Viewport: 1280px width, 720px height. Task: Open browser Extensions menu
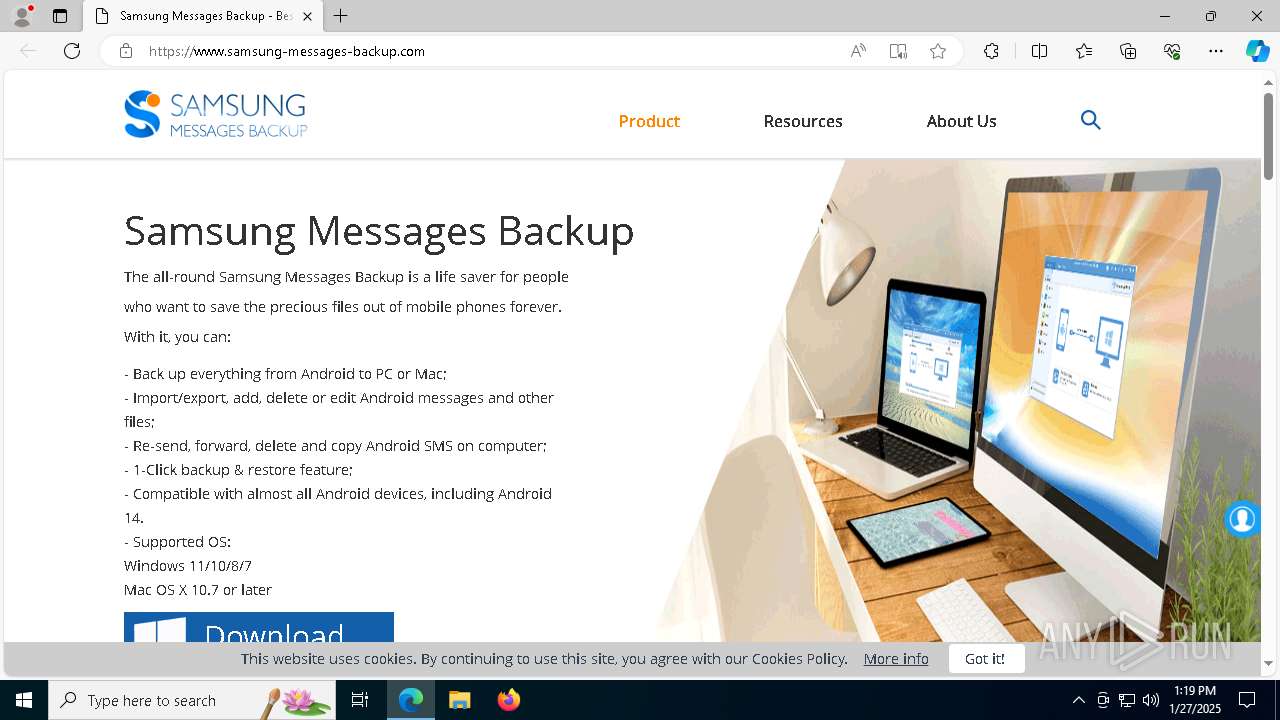(x=991, y=51)
